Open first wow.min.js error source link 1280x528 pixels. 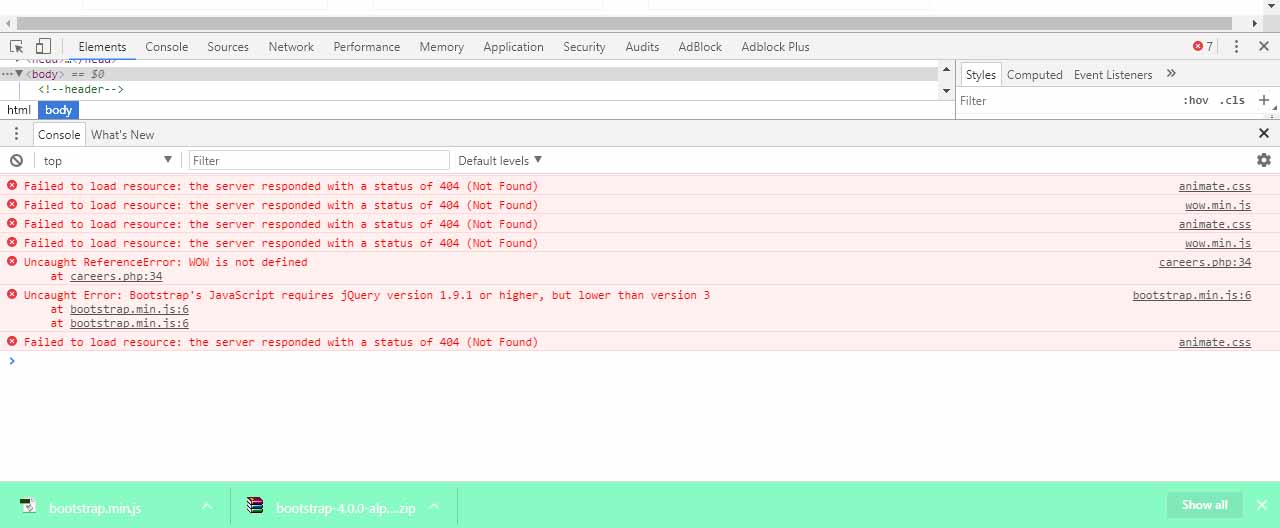pos(1218,205)
